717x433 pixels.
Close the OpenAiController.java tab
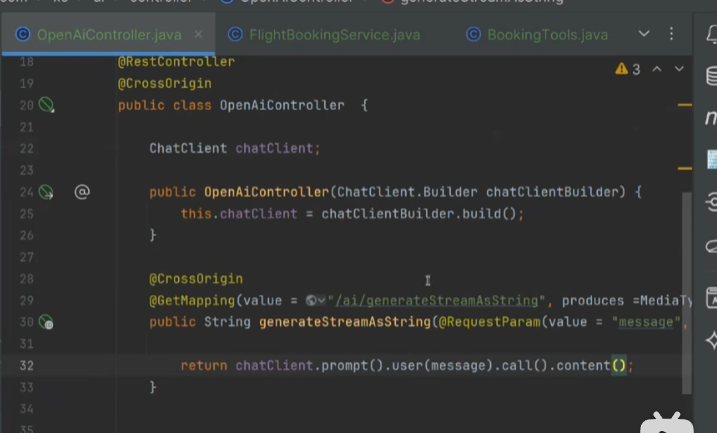[x=198, y=34]
